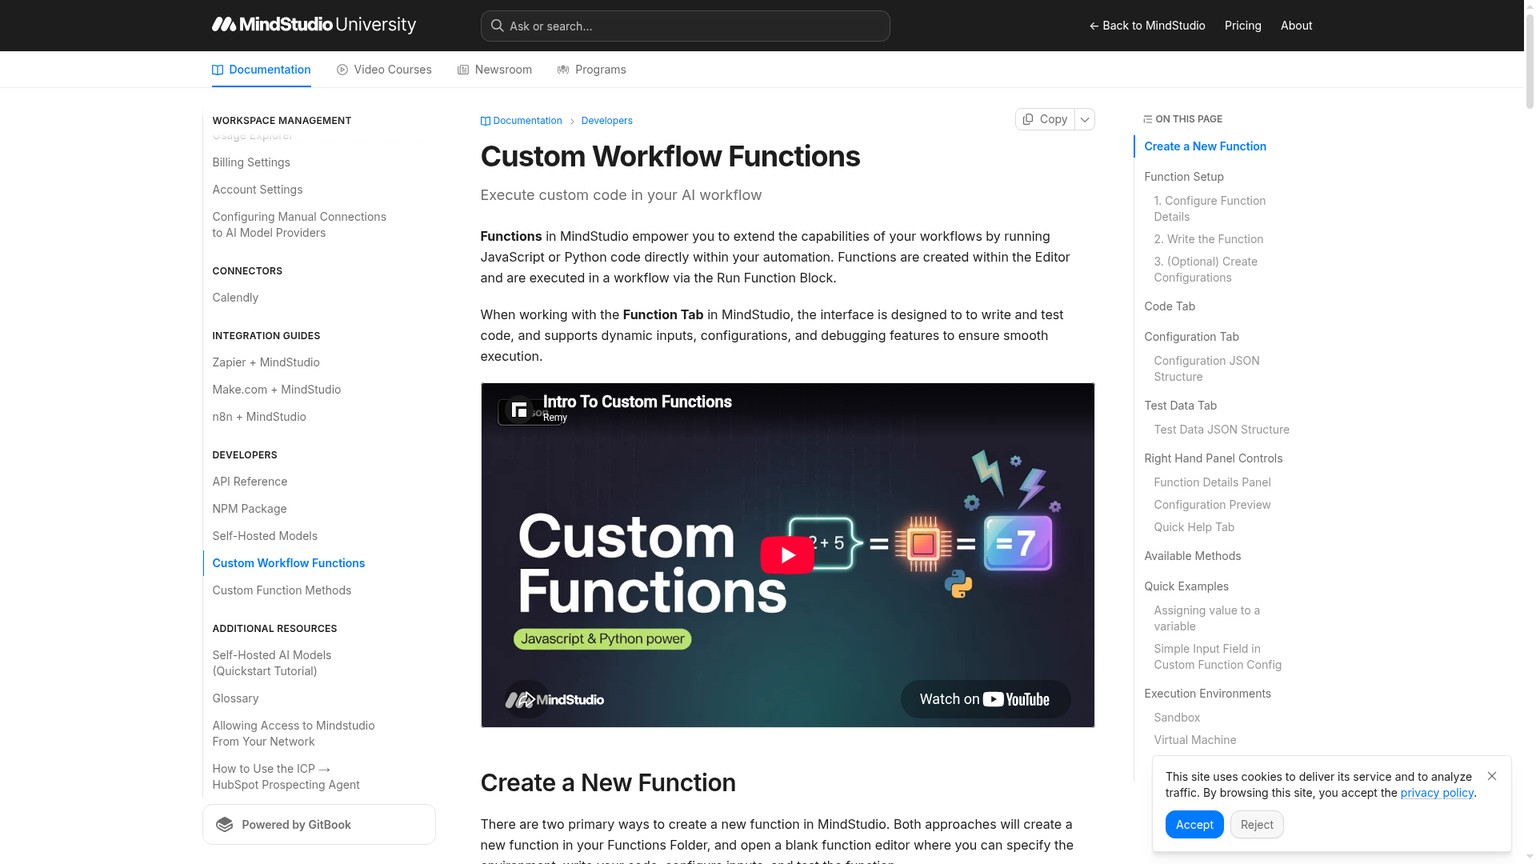This screenshot has height=864, width=1536.
Task: Jump to Function Setup section
Action: click(1184, 177)
